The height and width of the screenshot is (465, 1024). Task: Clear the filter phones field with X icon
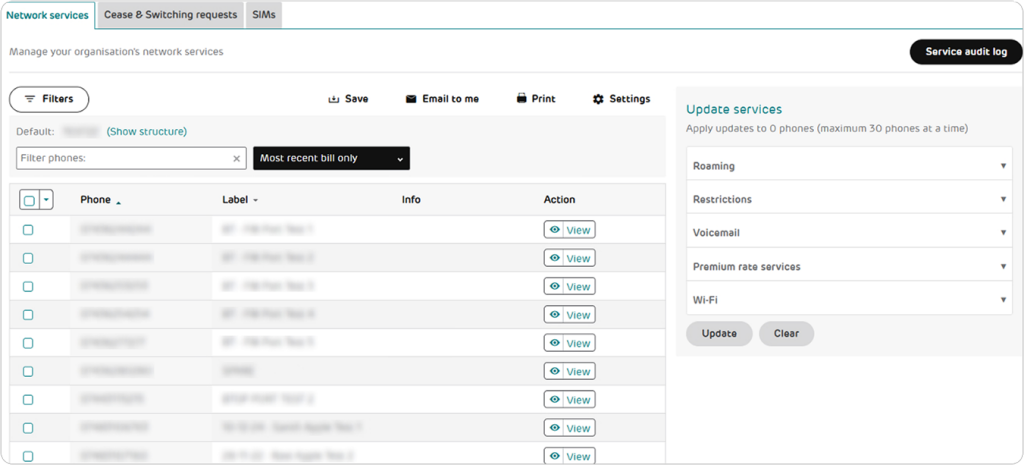click(237, 158)
